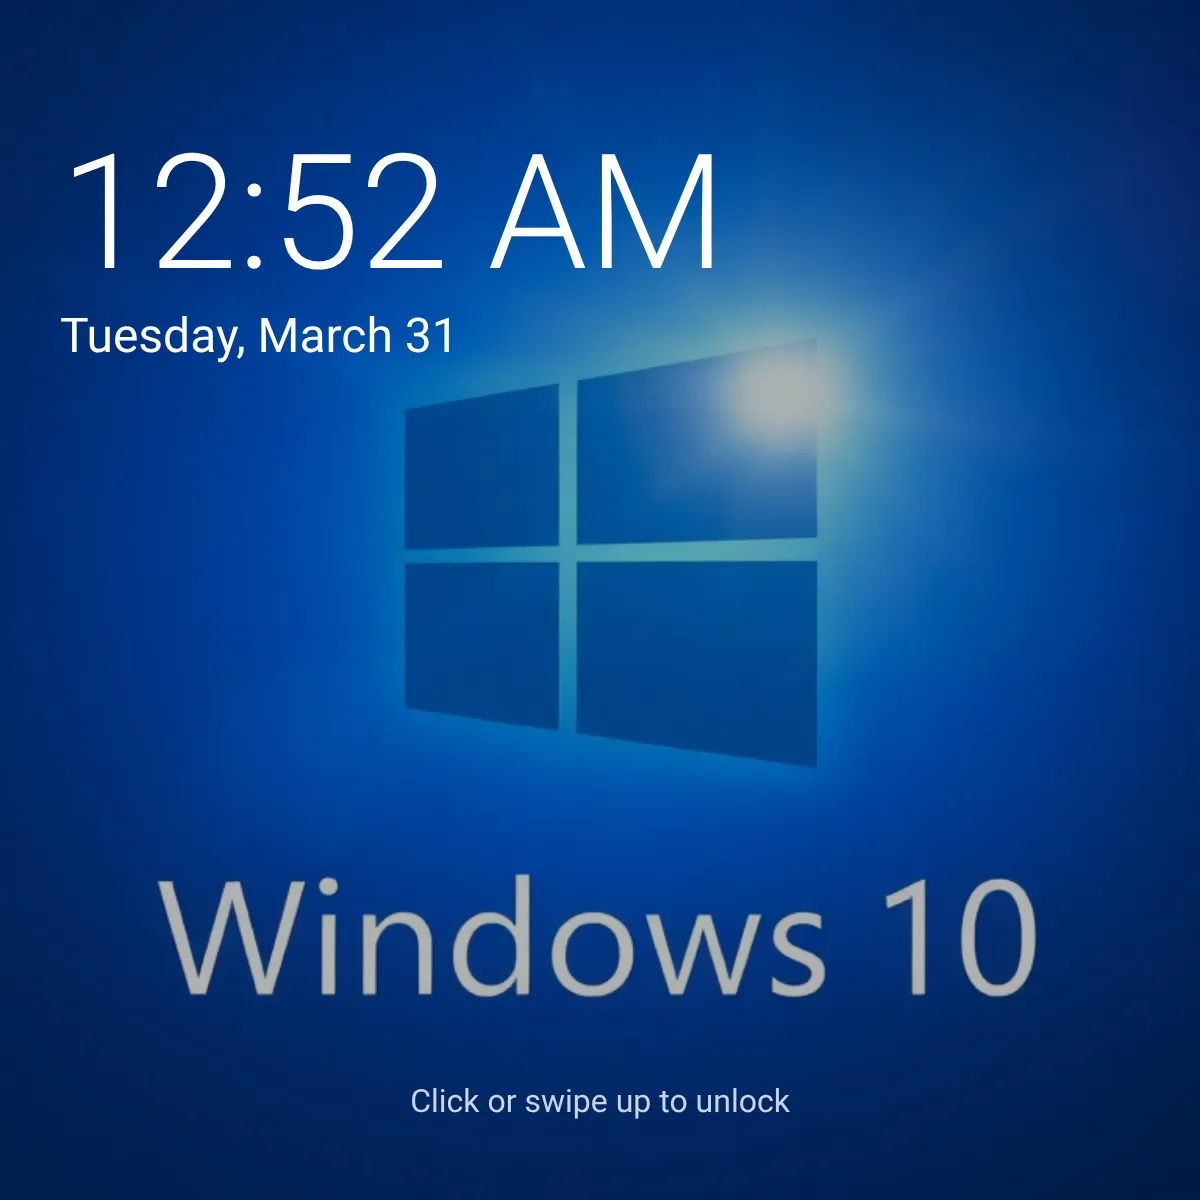Viewport: 1200px width, 1200px height.
Task: Click the 12:52 AM clock display
Action: 393,212
